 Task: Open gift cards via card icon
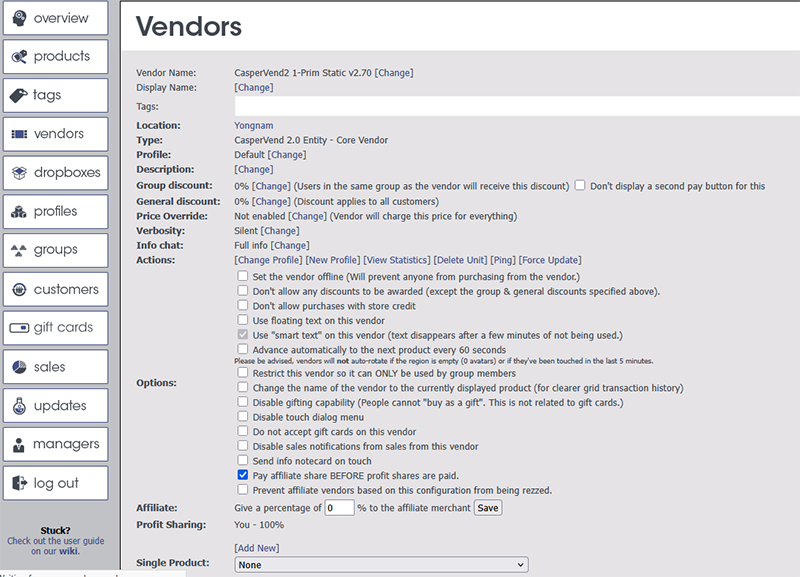[x=19, y=328]
